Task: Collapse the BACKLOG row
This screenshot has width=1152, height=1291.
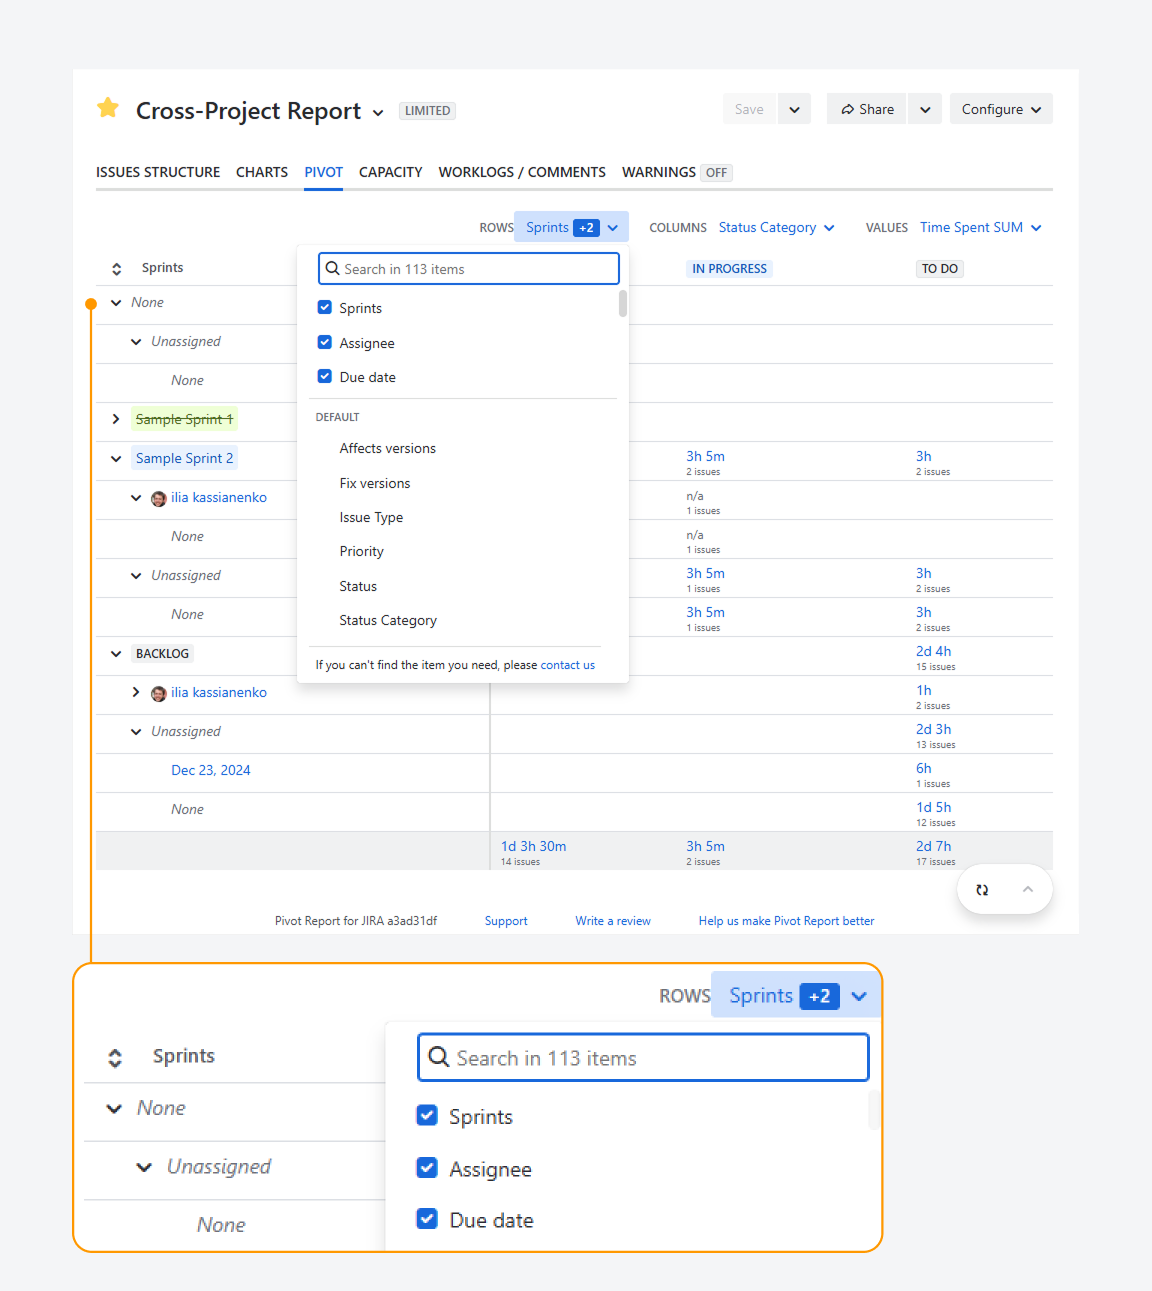Action: pos(116,654)
